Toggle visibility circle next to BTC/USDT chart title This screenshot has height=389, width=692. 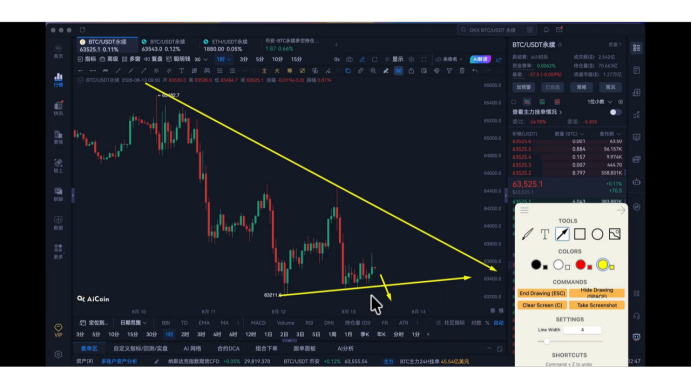tap(80, 80)
